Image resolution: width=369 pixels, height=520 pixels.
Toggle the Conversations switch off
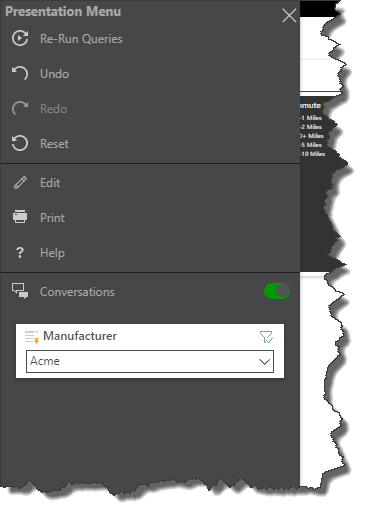click(277, 291)
